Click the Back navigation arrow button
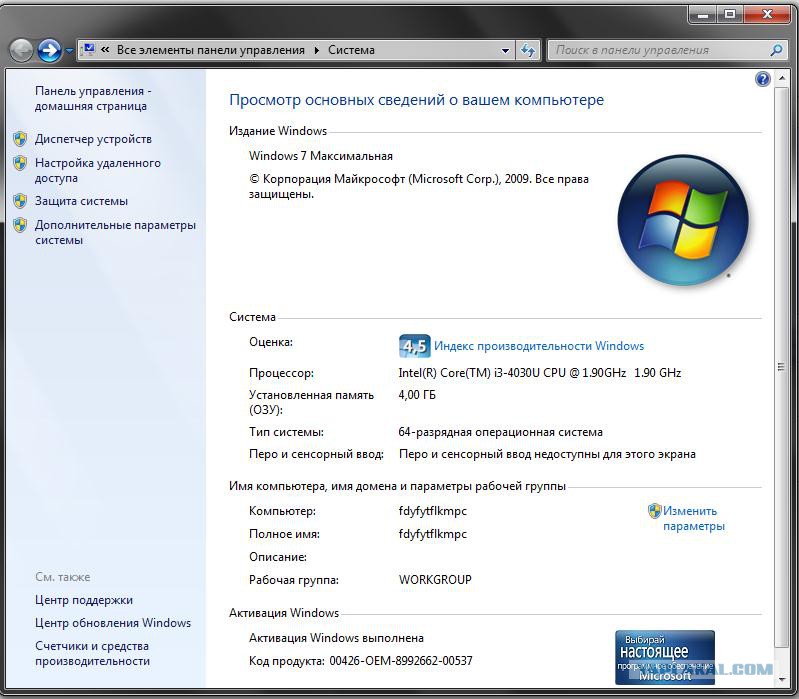 (x=21, y=50)
